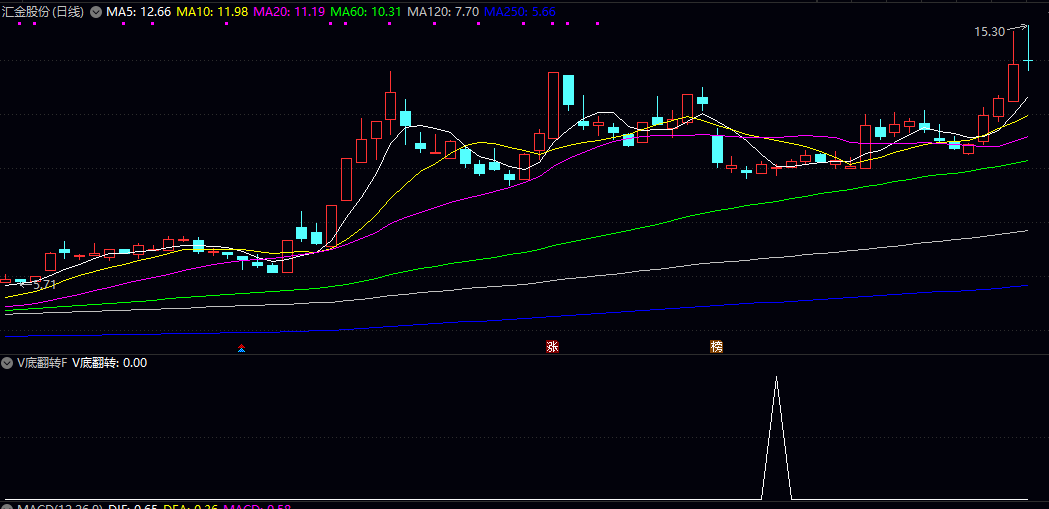
Task: Click the V底翻转F indicator name
Action: [43, 363]
